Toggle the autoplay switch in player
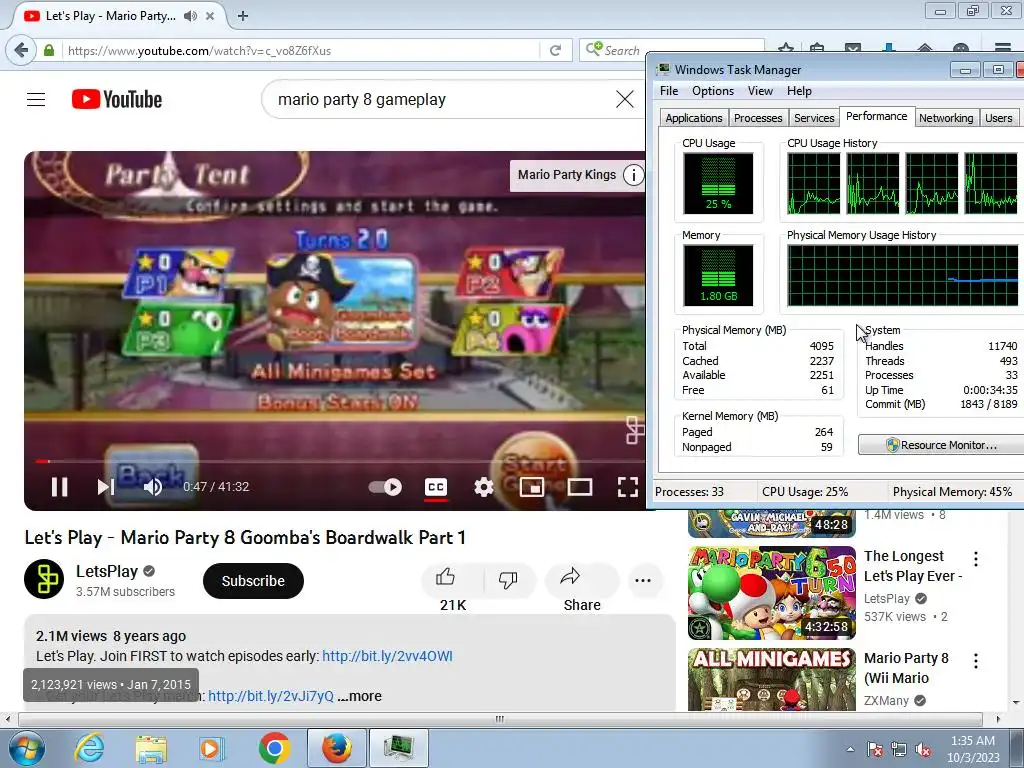1024x768 pixels. [385, 487]
